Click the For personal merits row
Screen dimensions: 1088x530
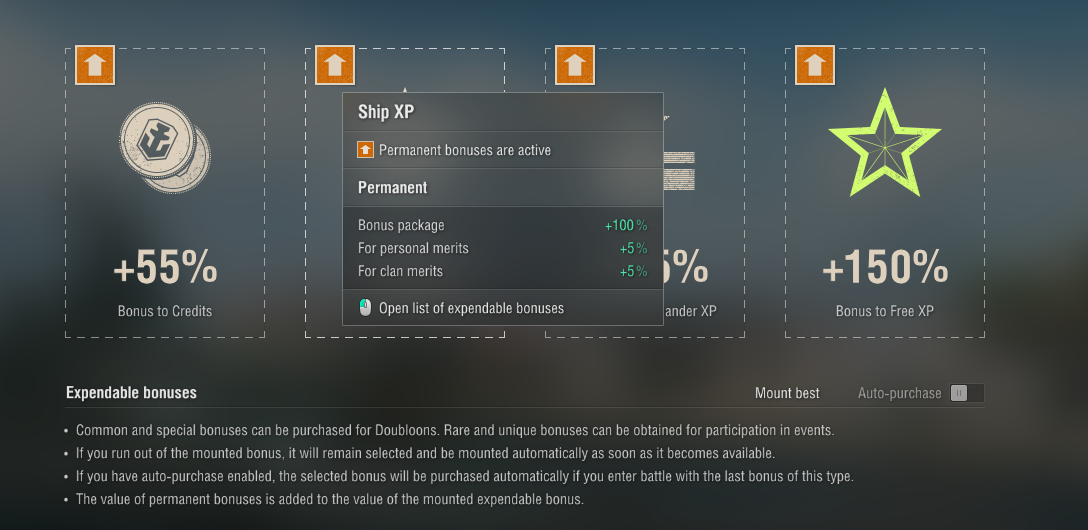pyautogui.click(x=502, y=248)
